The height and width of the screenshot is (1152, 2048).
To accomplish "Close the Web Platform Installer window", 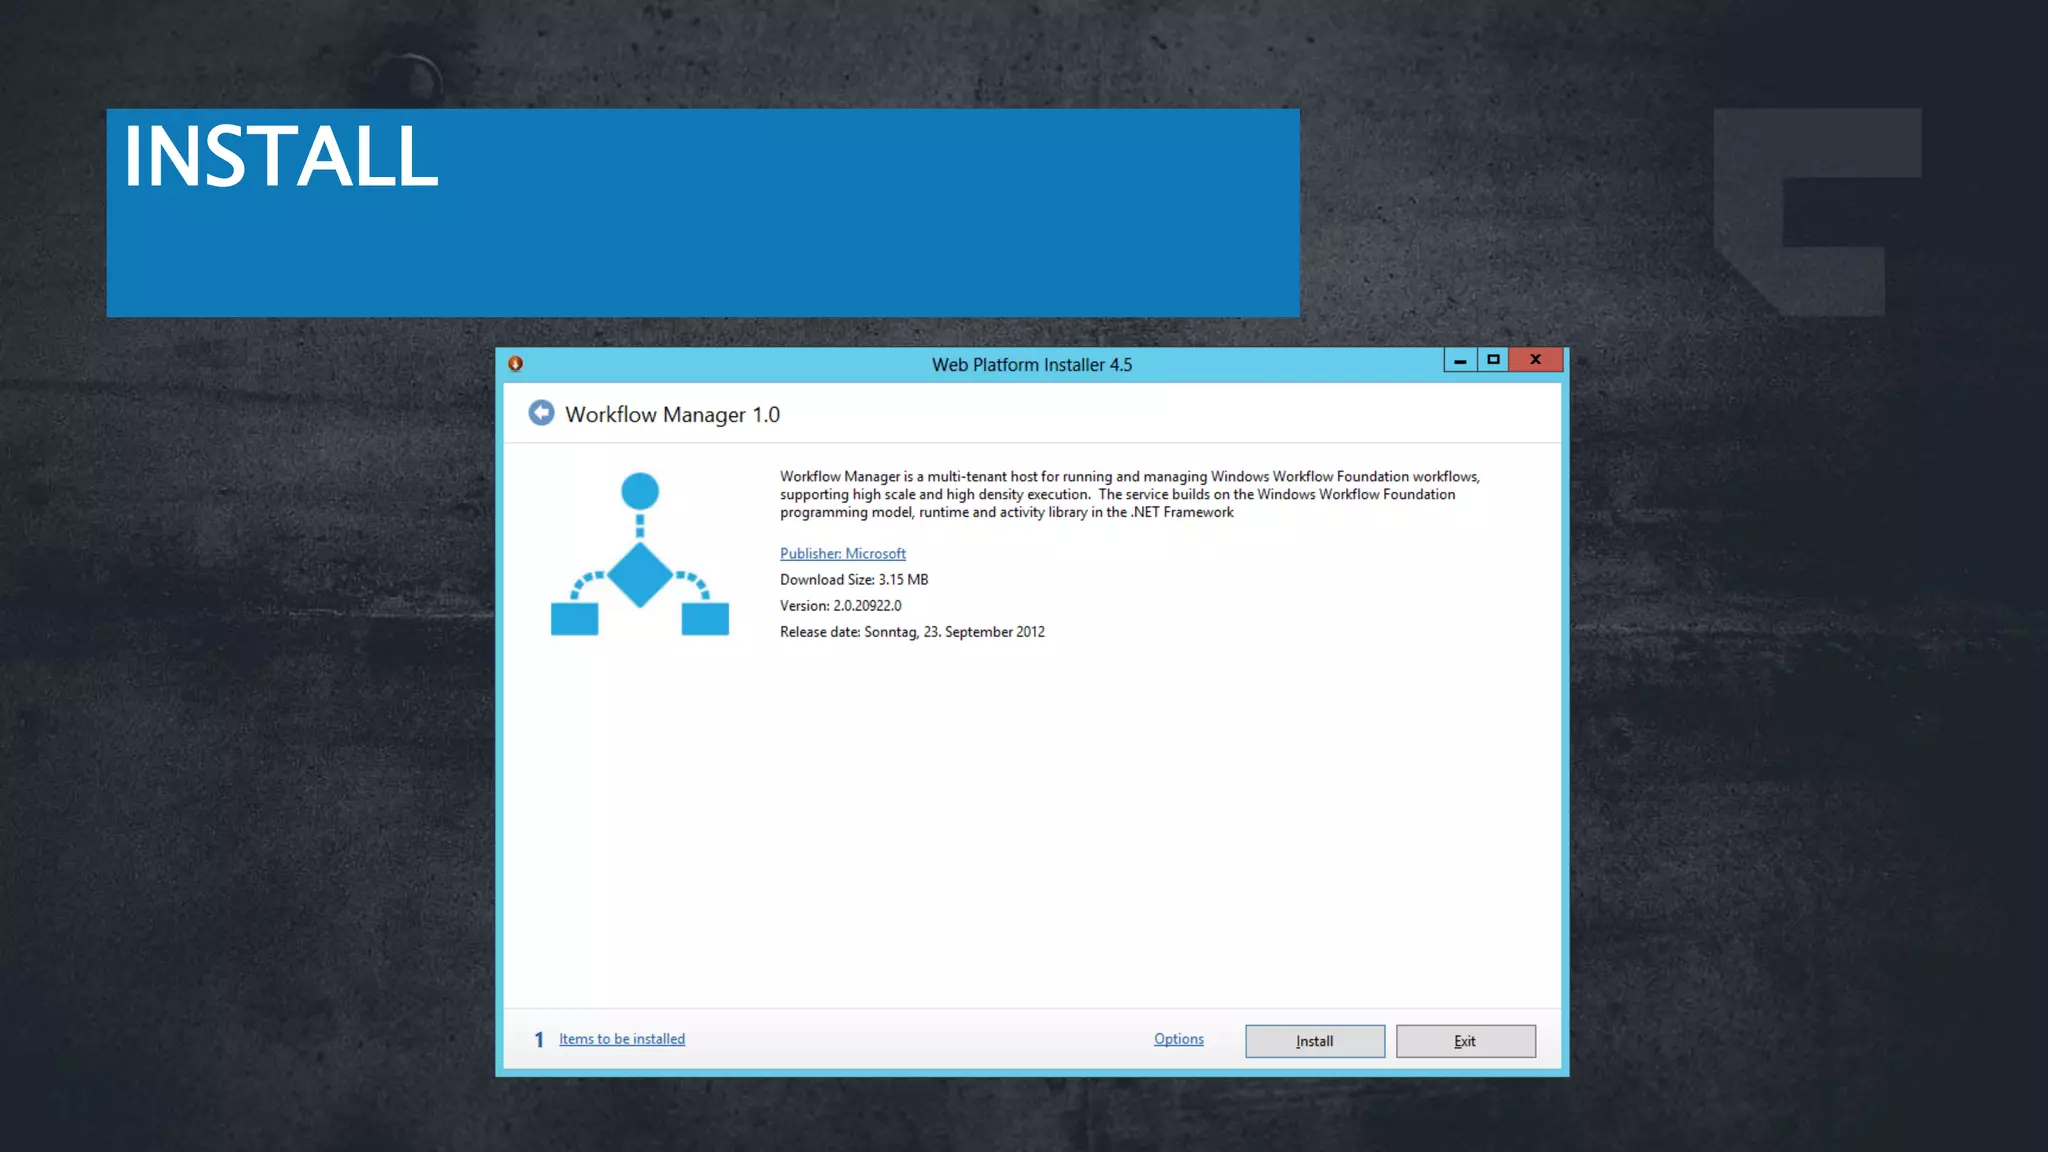I will 1536,360.
